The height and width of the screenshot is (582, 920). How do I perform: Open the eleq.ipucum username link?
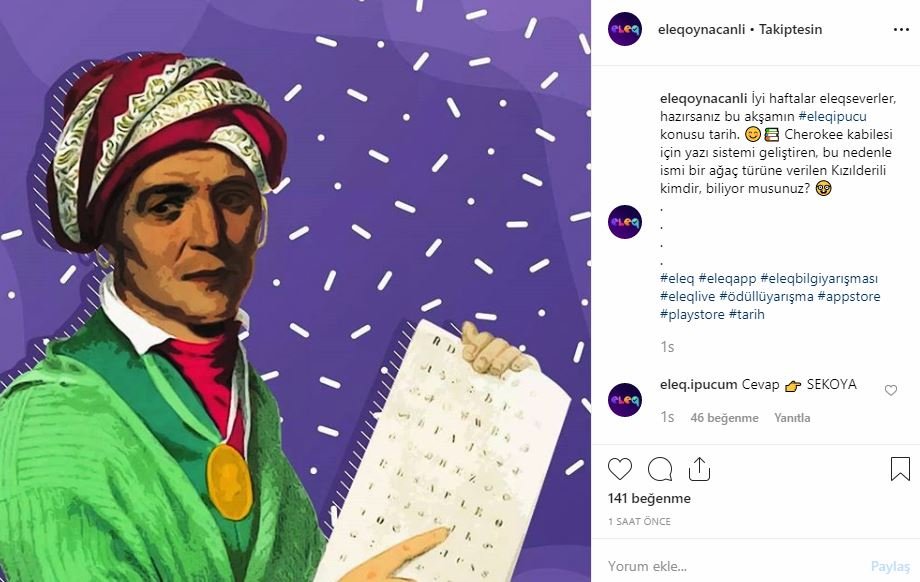698,385
